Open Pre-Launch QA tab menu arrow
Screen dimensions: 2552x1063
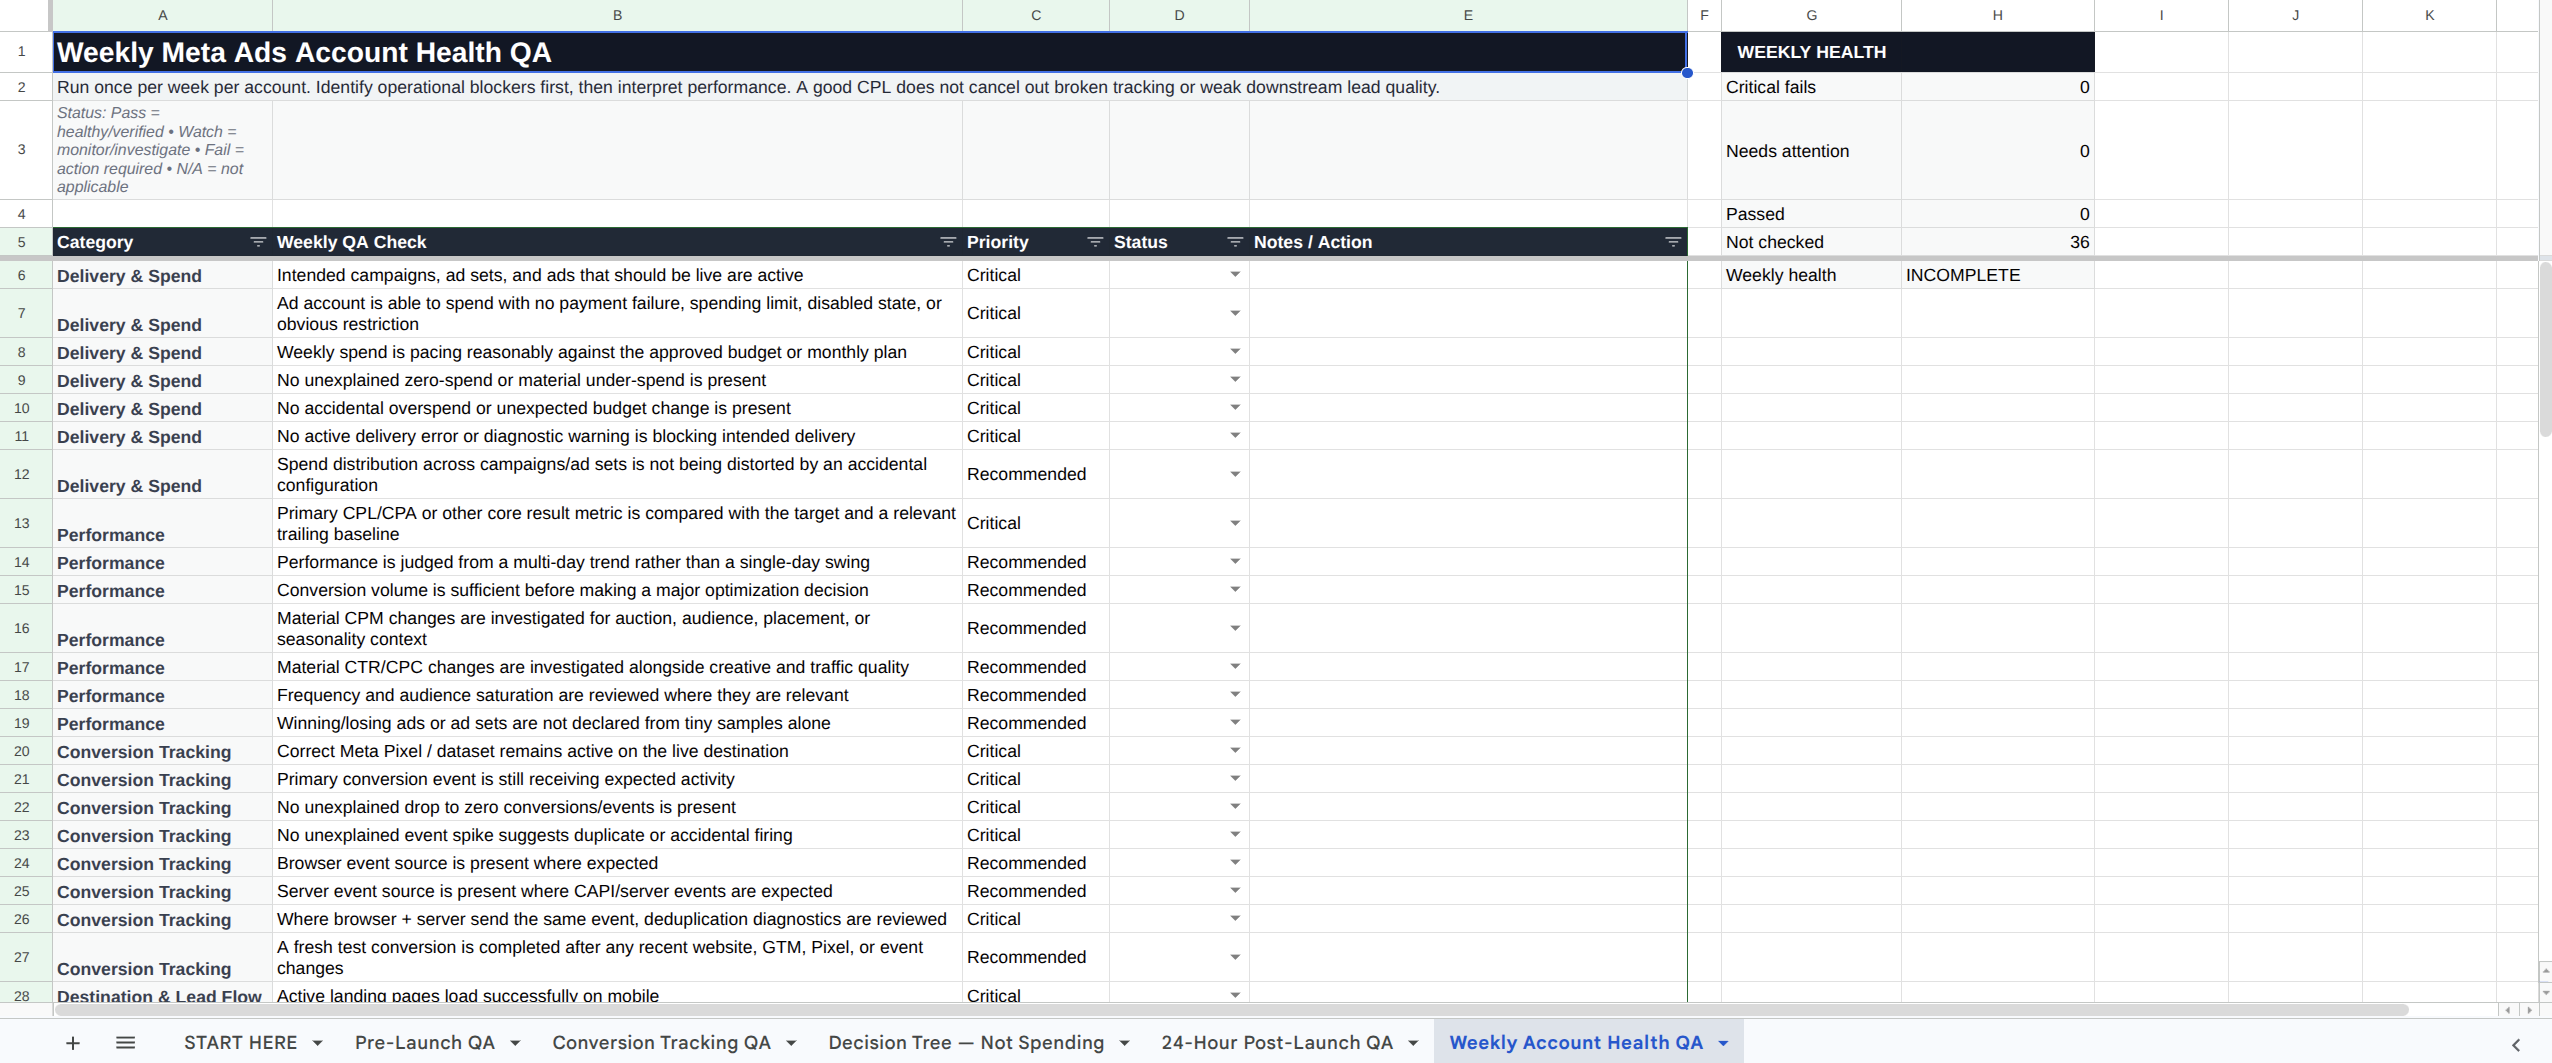[x=515, y=1044]
